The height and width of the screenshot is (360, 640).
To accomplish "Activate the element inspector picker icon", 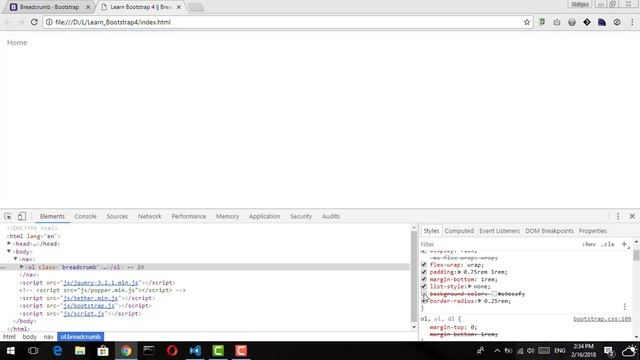I will click(x=8, y=216).
